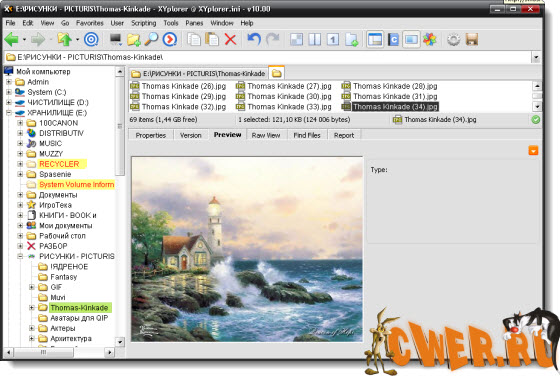This screenshot has width=560, height=376.
Task: Expand the MUSIC folder tree node
Action: click(x=20, y=144)
